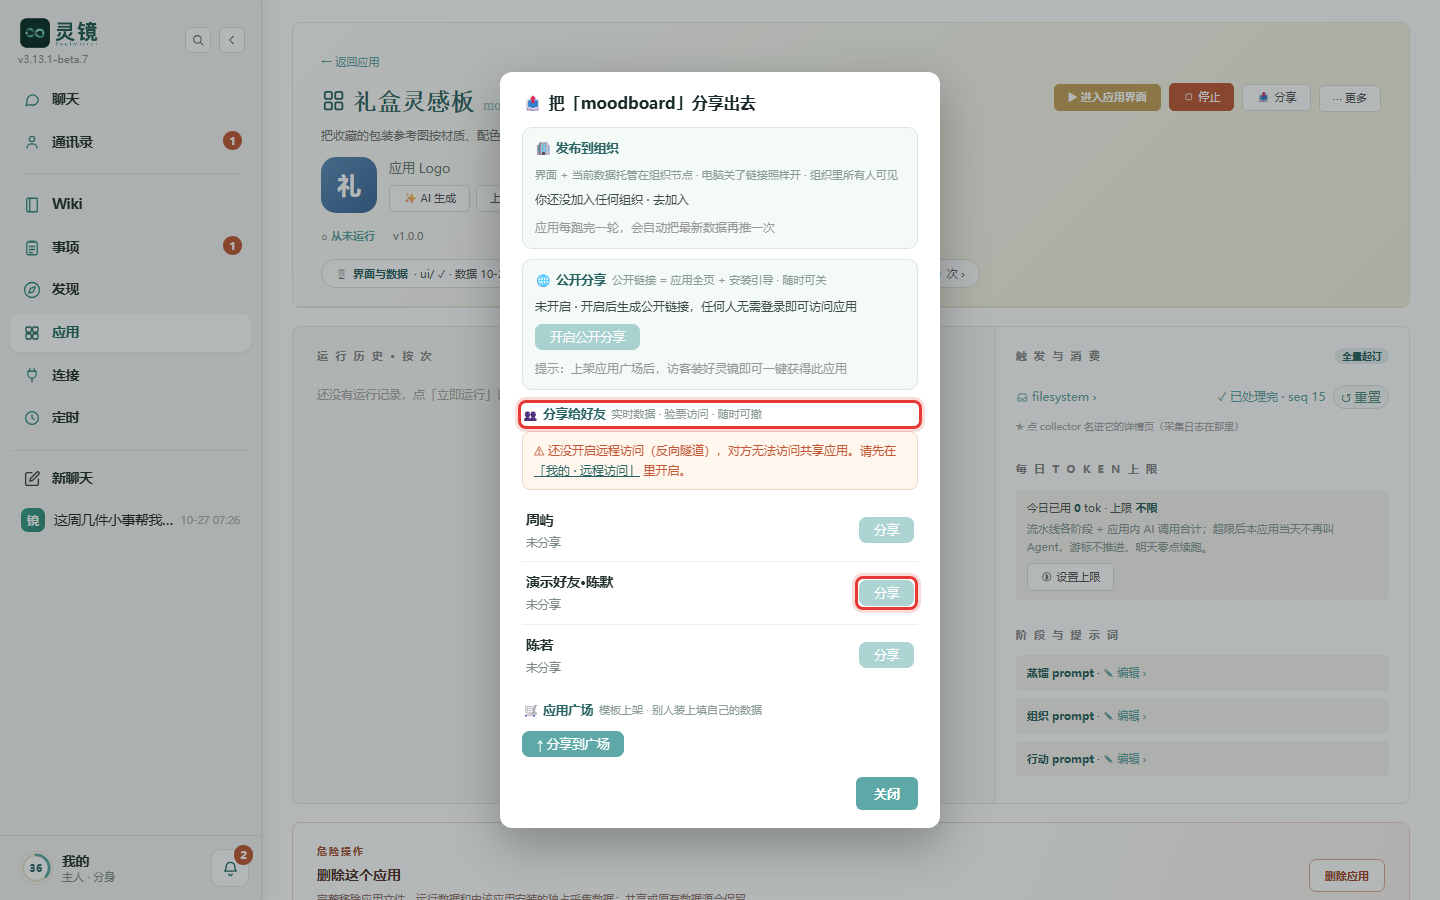Click the 应用广场 cart icon
Screen dimensions: 1440x900
531,711
